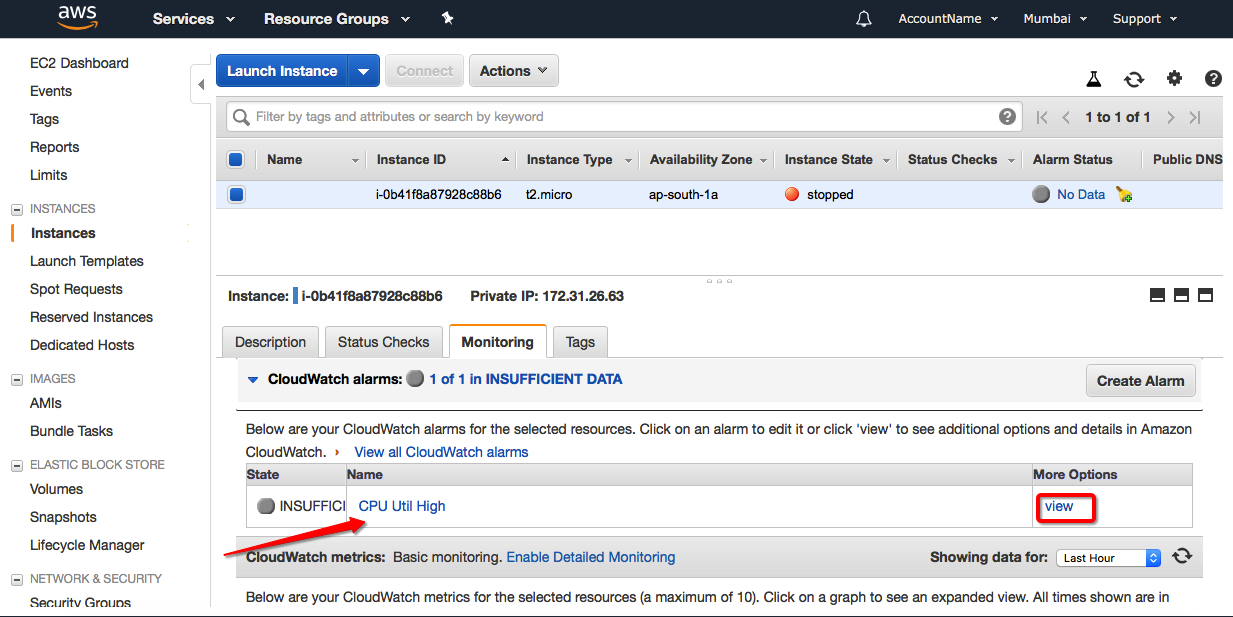Open the notifications bell icon
Viewport: 1233px width, 617px height.
click(x=864, y=19)
